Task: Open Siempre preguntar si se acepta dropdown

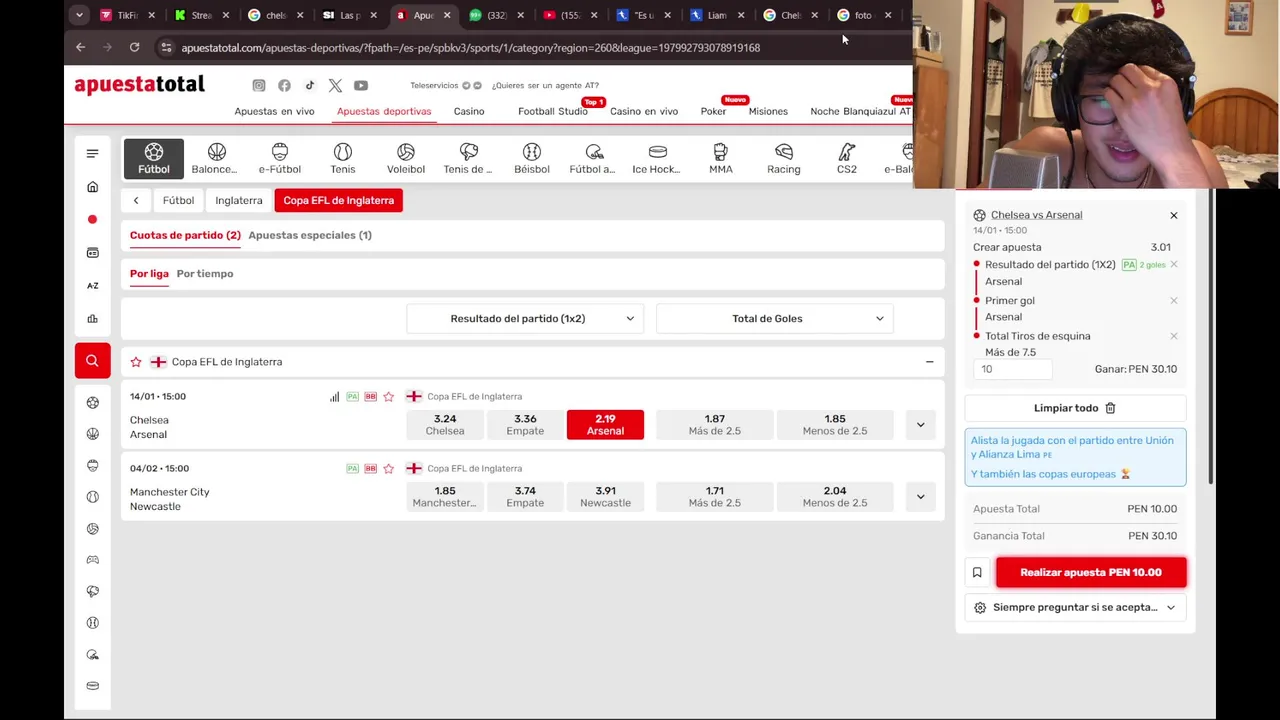Action: click(x=1075, y=608)
